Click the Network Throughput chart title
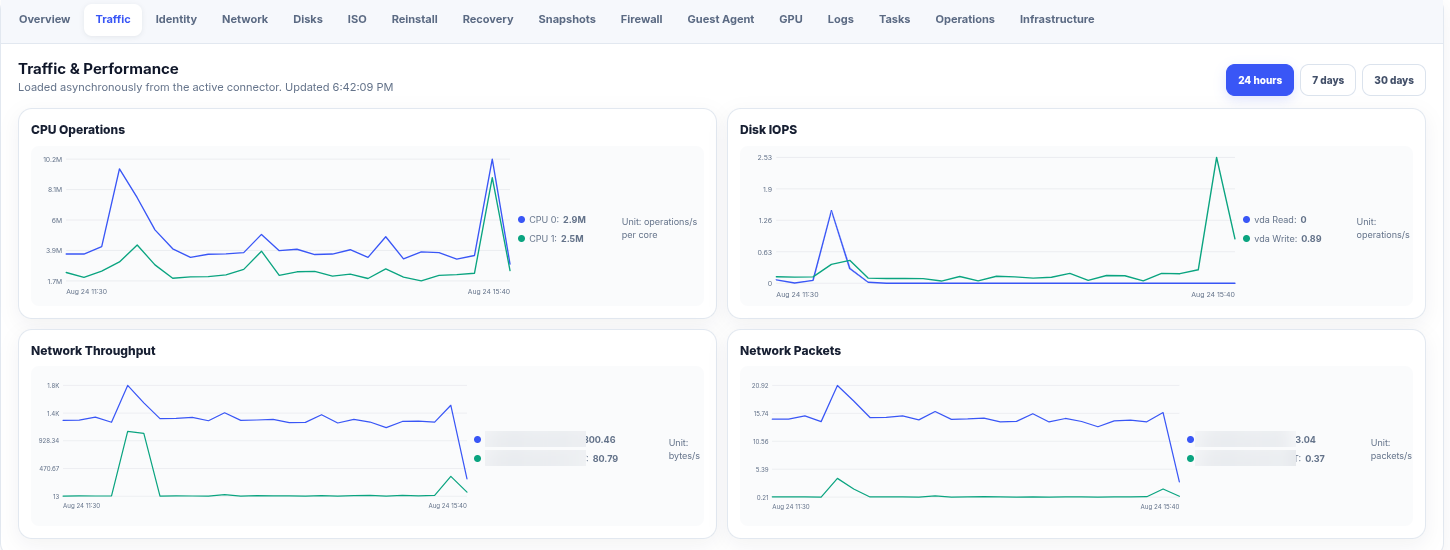The width and height of the screenshot is (1450, 550). [93, 351]
